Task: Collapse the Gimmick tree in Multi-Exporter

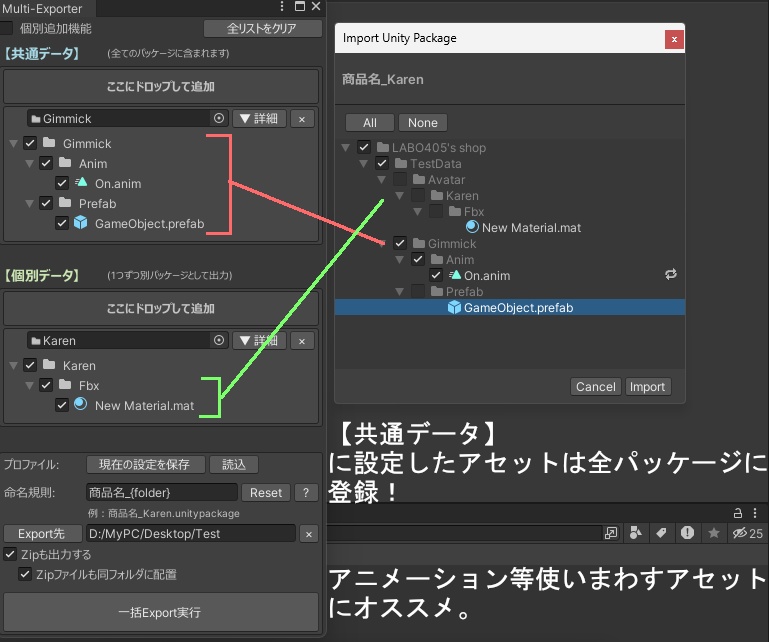Action: pos(14,144)
